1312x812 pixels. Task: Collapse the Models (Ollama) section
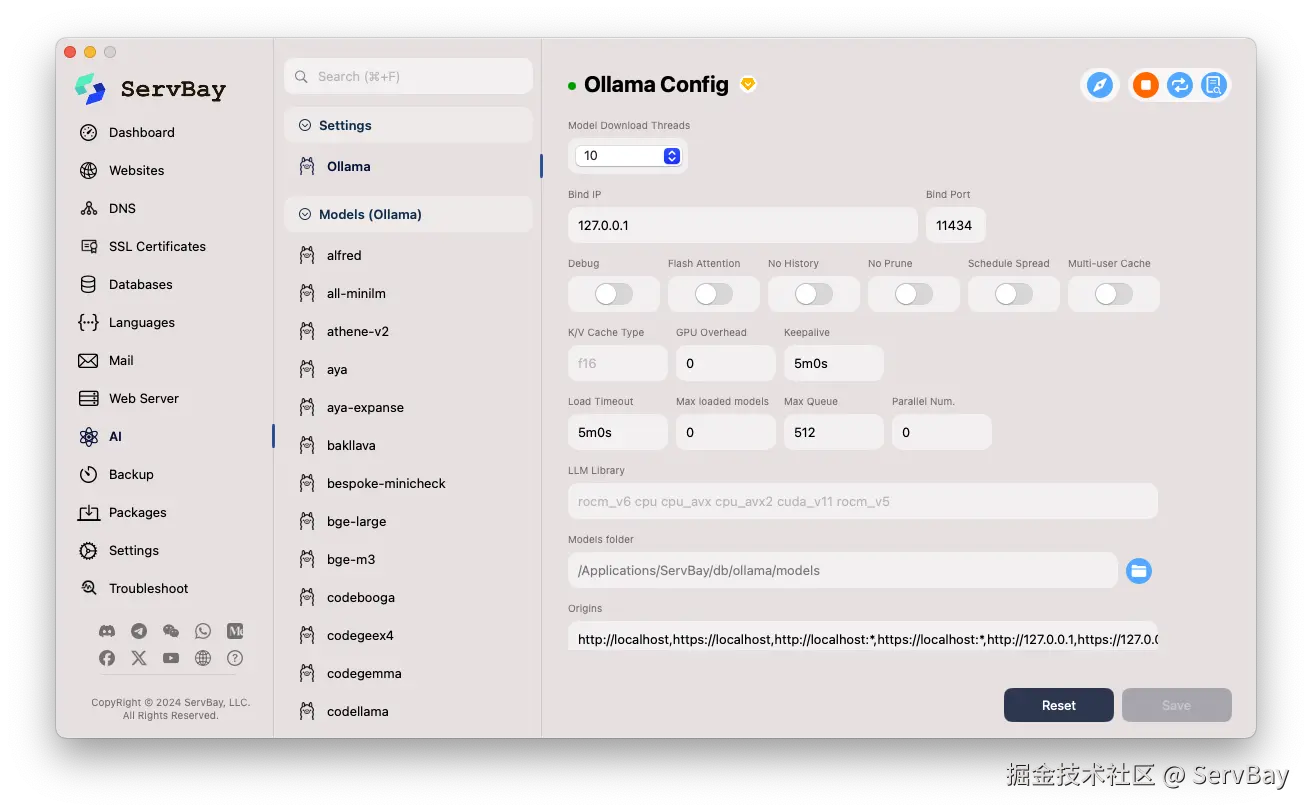[408, 214]
